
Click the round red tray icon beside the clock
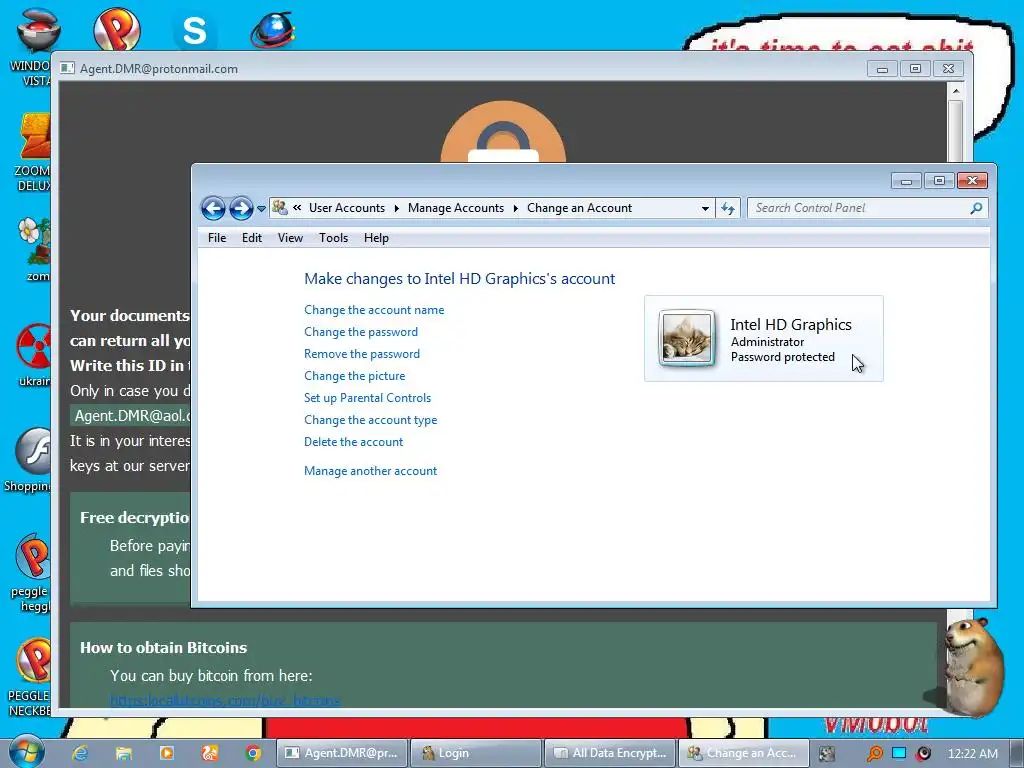click(923, 754)
